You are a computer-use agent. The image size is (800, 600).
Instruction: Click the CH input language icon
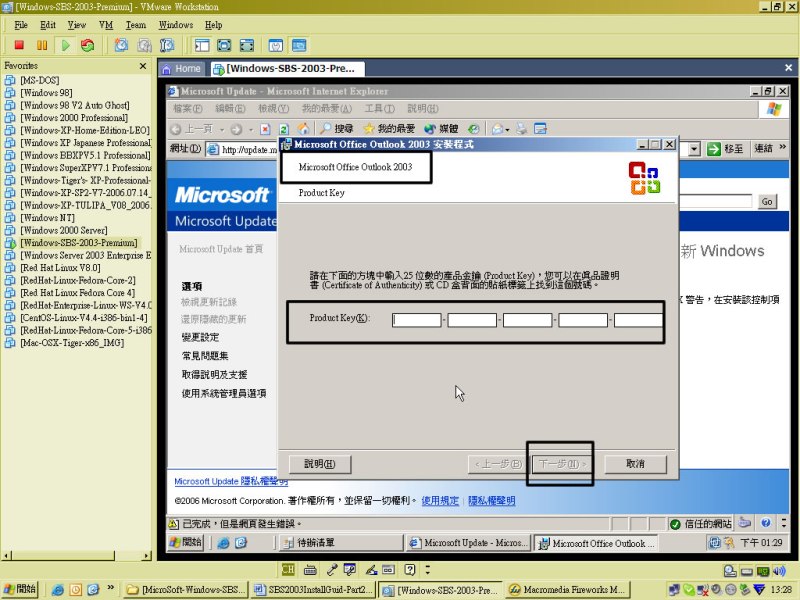288,569
